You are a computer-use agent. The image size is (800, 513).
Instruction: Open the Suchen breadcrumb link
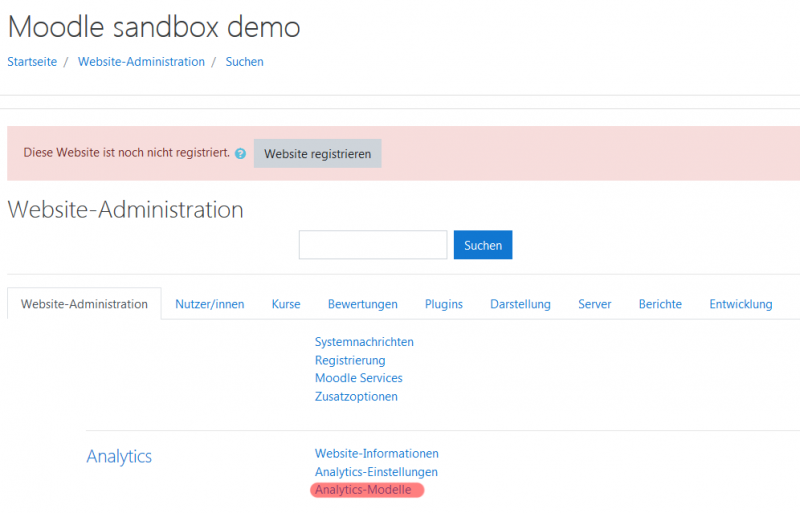coord(244,62)
